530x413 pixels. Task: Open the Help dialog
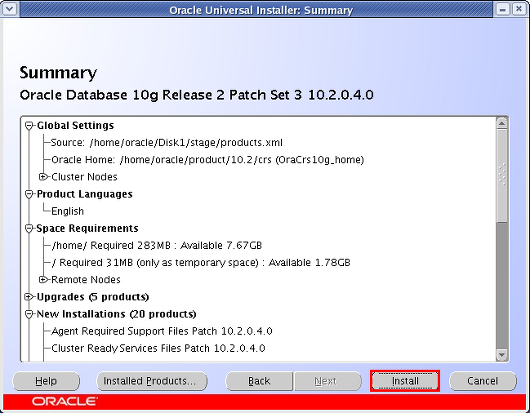(46, 381)
